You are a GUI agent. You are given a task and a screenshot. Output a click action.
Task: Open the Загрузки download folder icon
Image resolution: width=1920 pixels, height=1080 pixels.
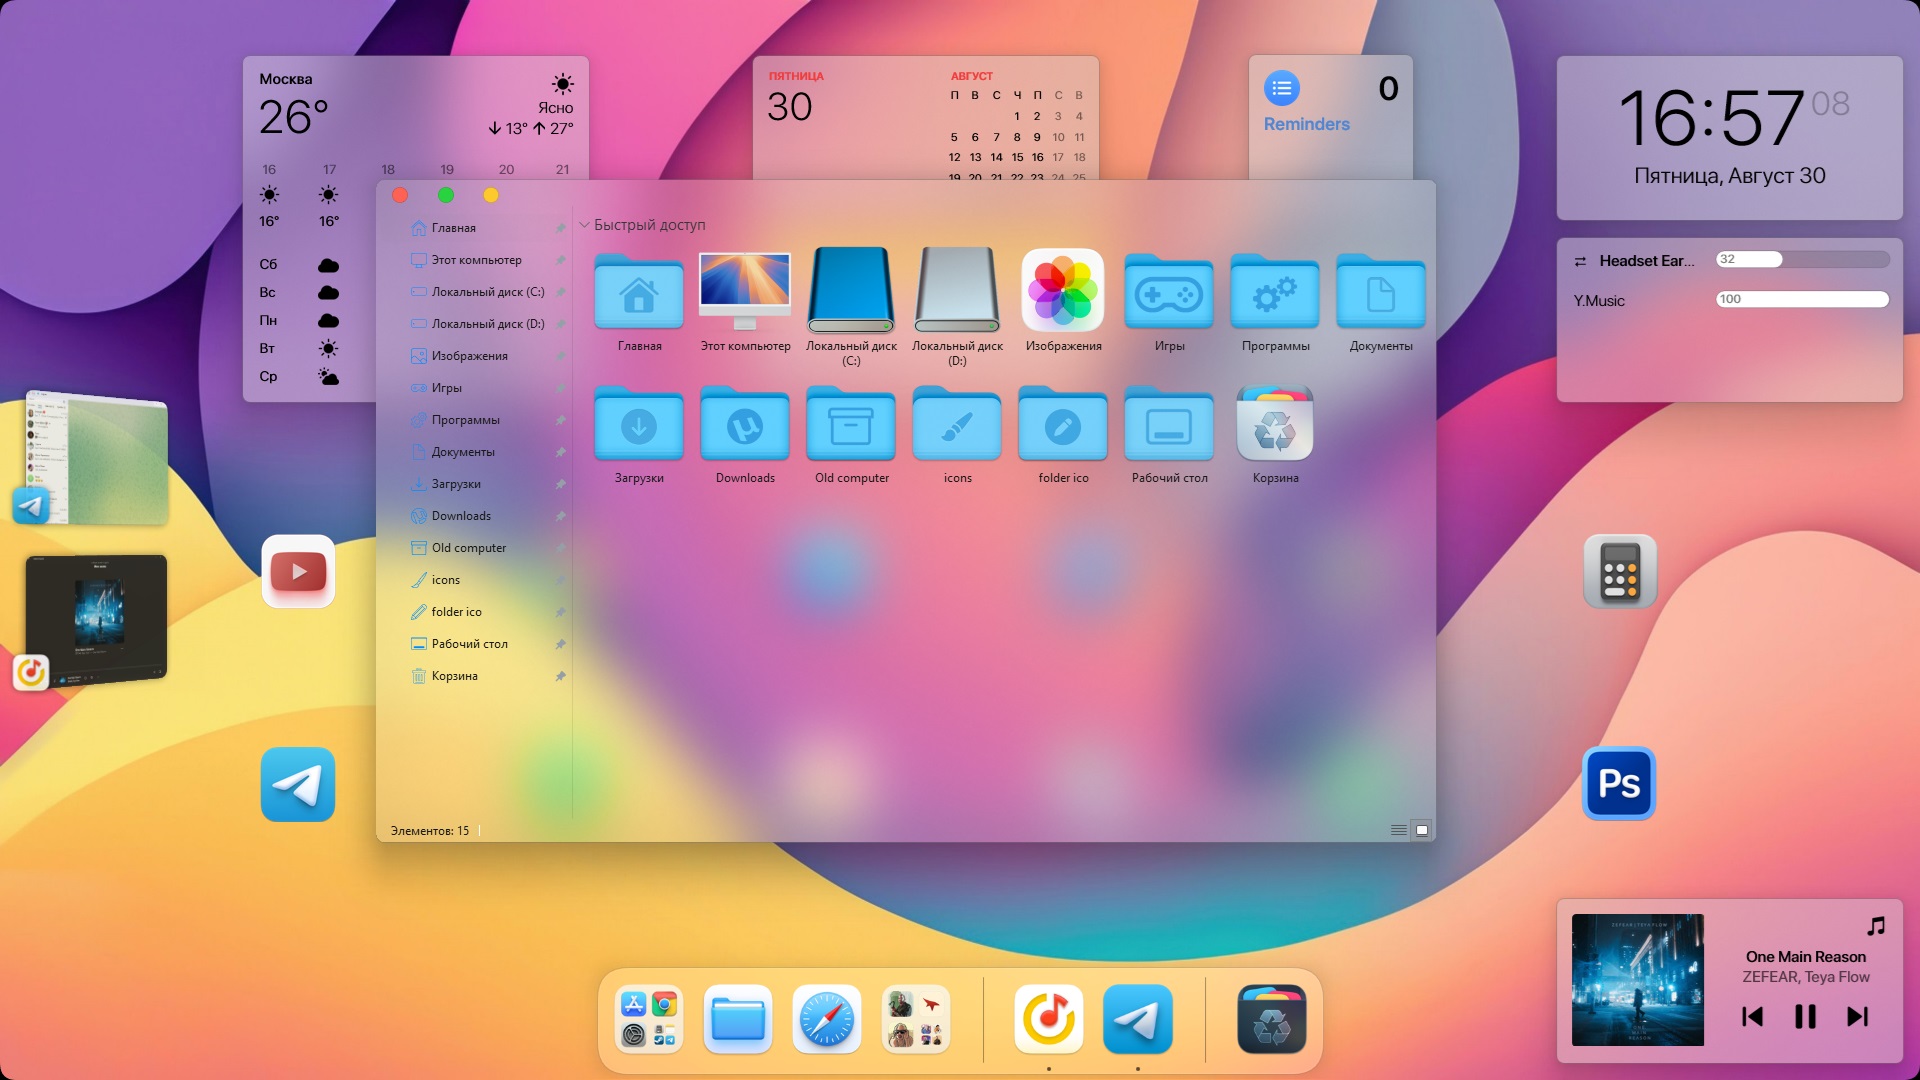tap(639, 424)
